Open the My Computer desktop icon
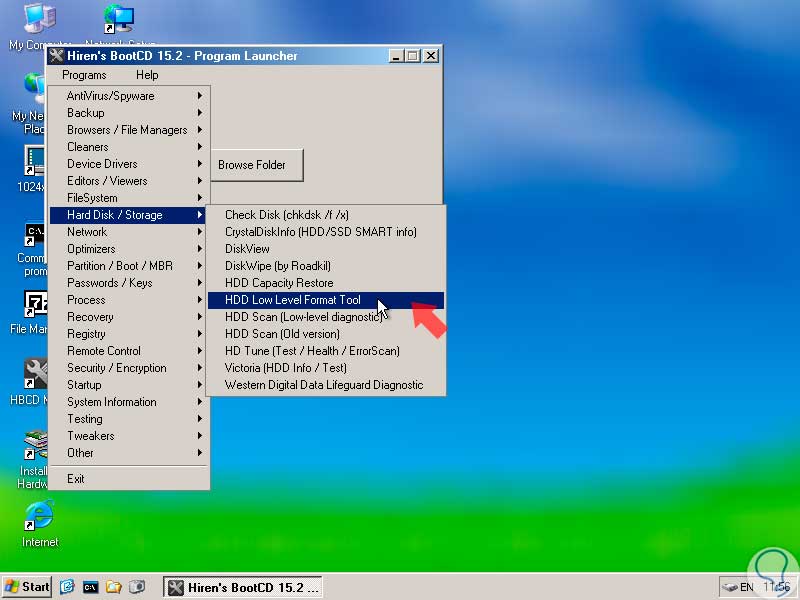This screenshot has height=600, width=800. click(x=39, y=19)
